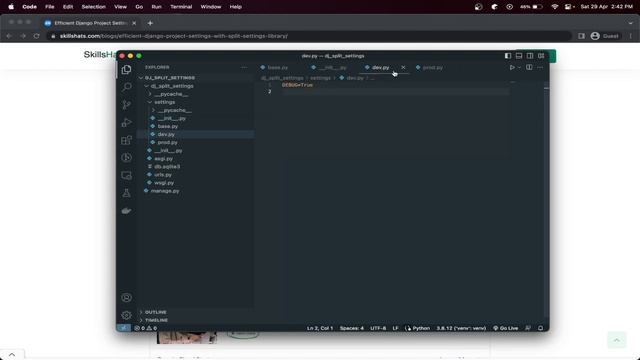Click the remote window indicator in status bar
Screen dimensions: 640x360
pos(123,328)
